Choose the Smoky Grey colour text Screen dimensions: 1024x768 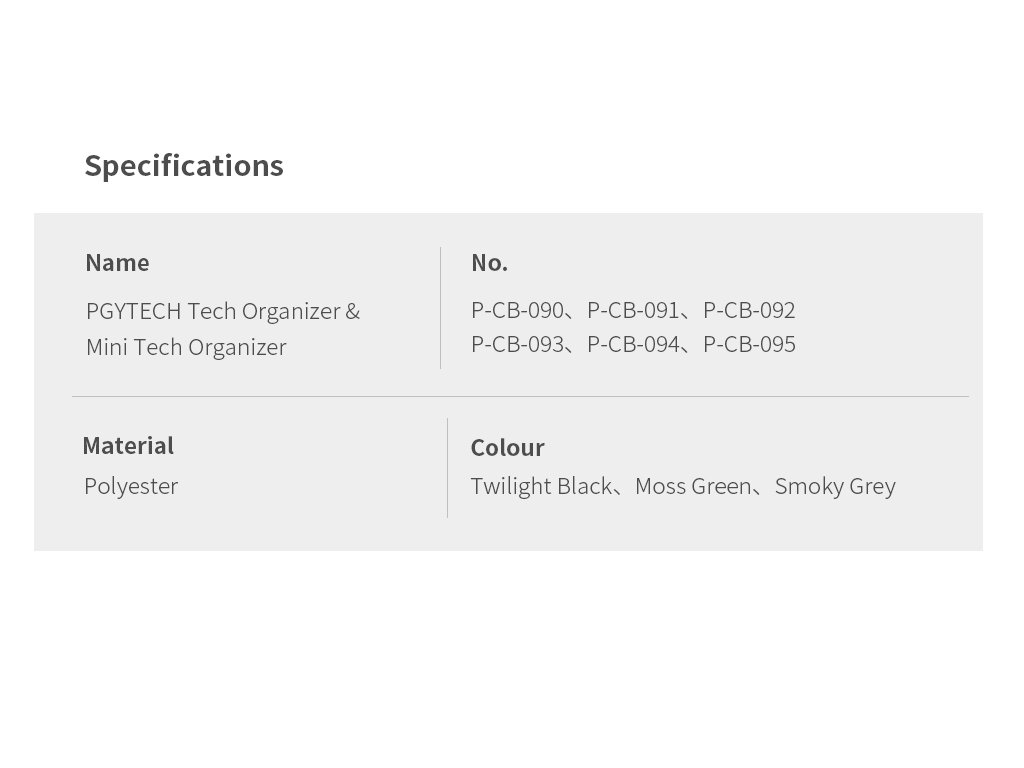(835, 486)
